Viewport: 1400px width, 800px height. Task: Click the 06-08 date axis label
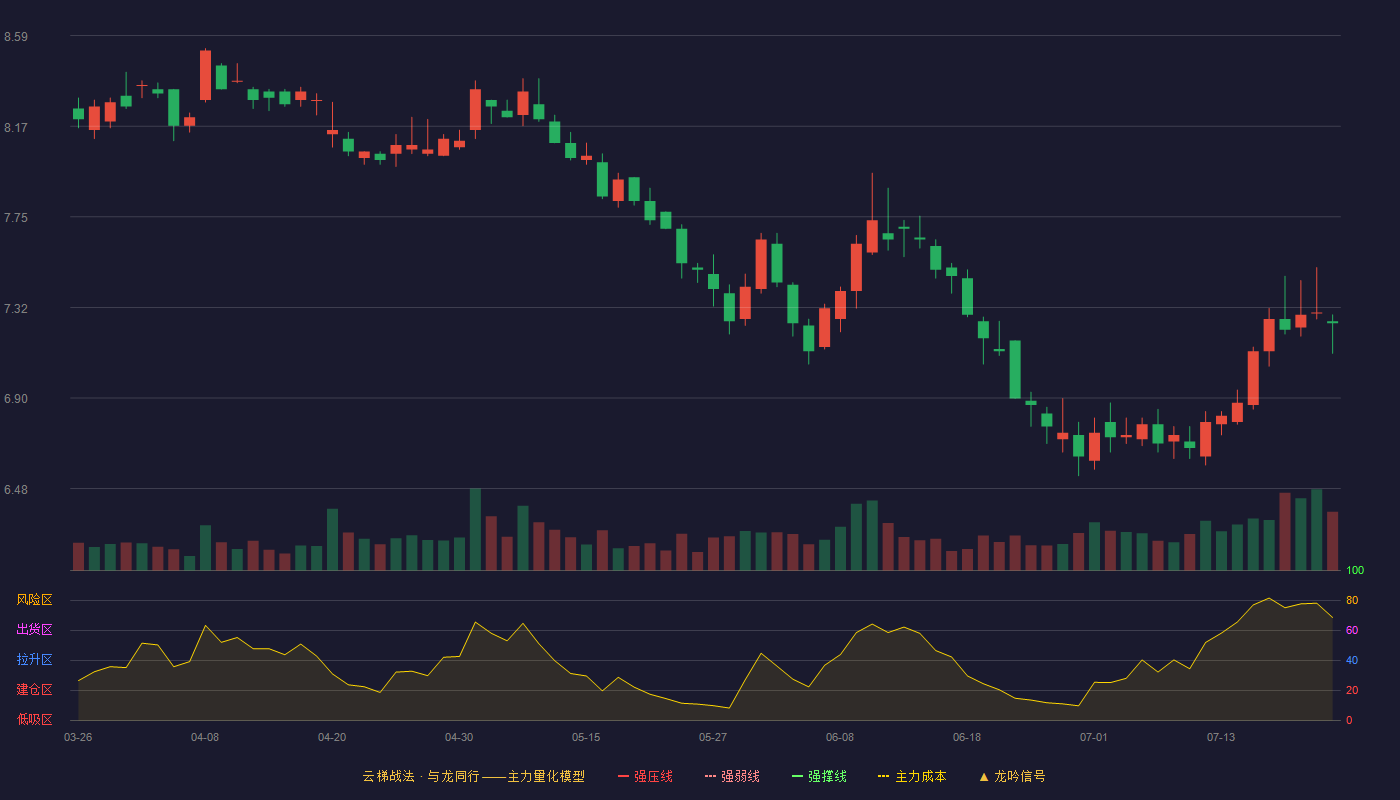pos(840,737)
